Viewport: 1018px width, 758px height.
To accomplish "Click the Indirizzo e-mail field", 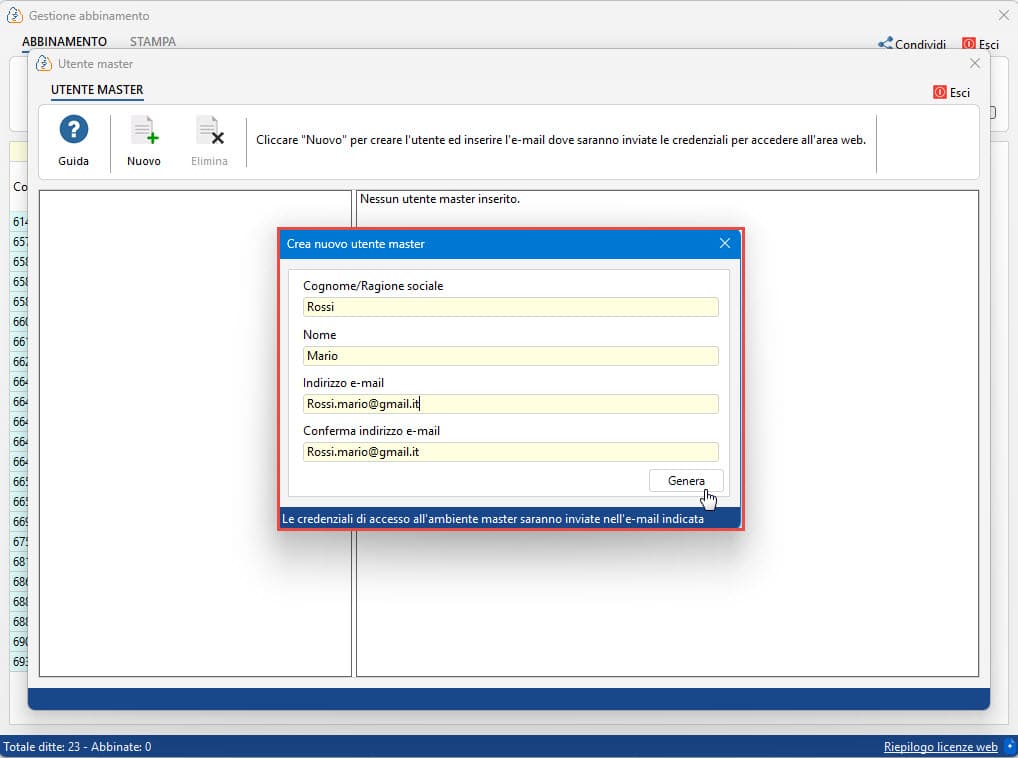I will click(510, 404).
